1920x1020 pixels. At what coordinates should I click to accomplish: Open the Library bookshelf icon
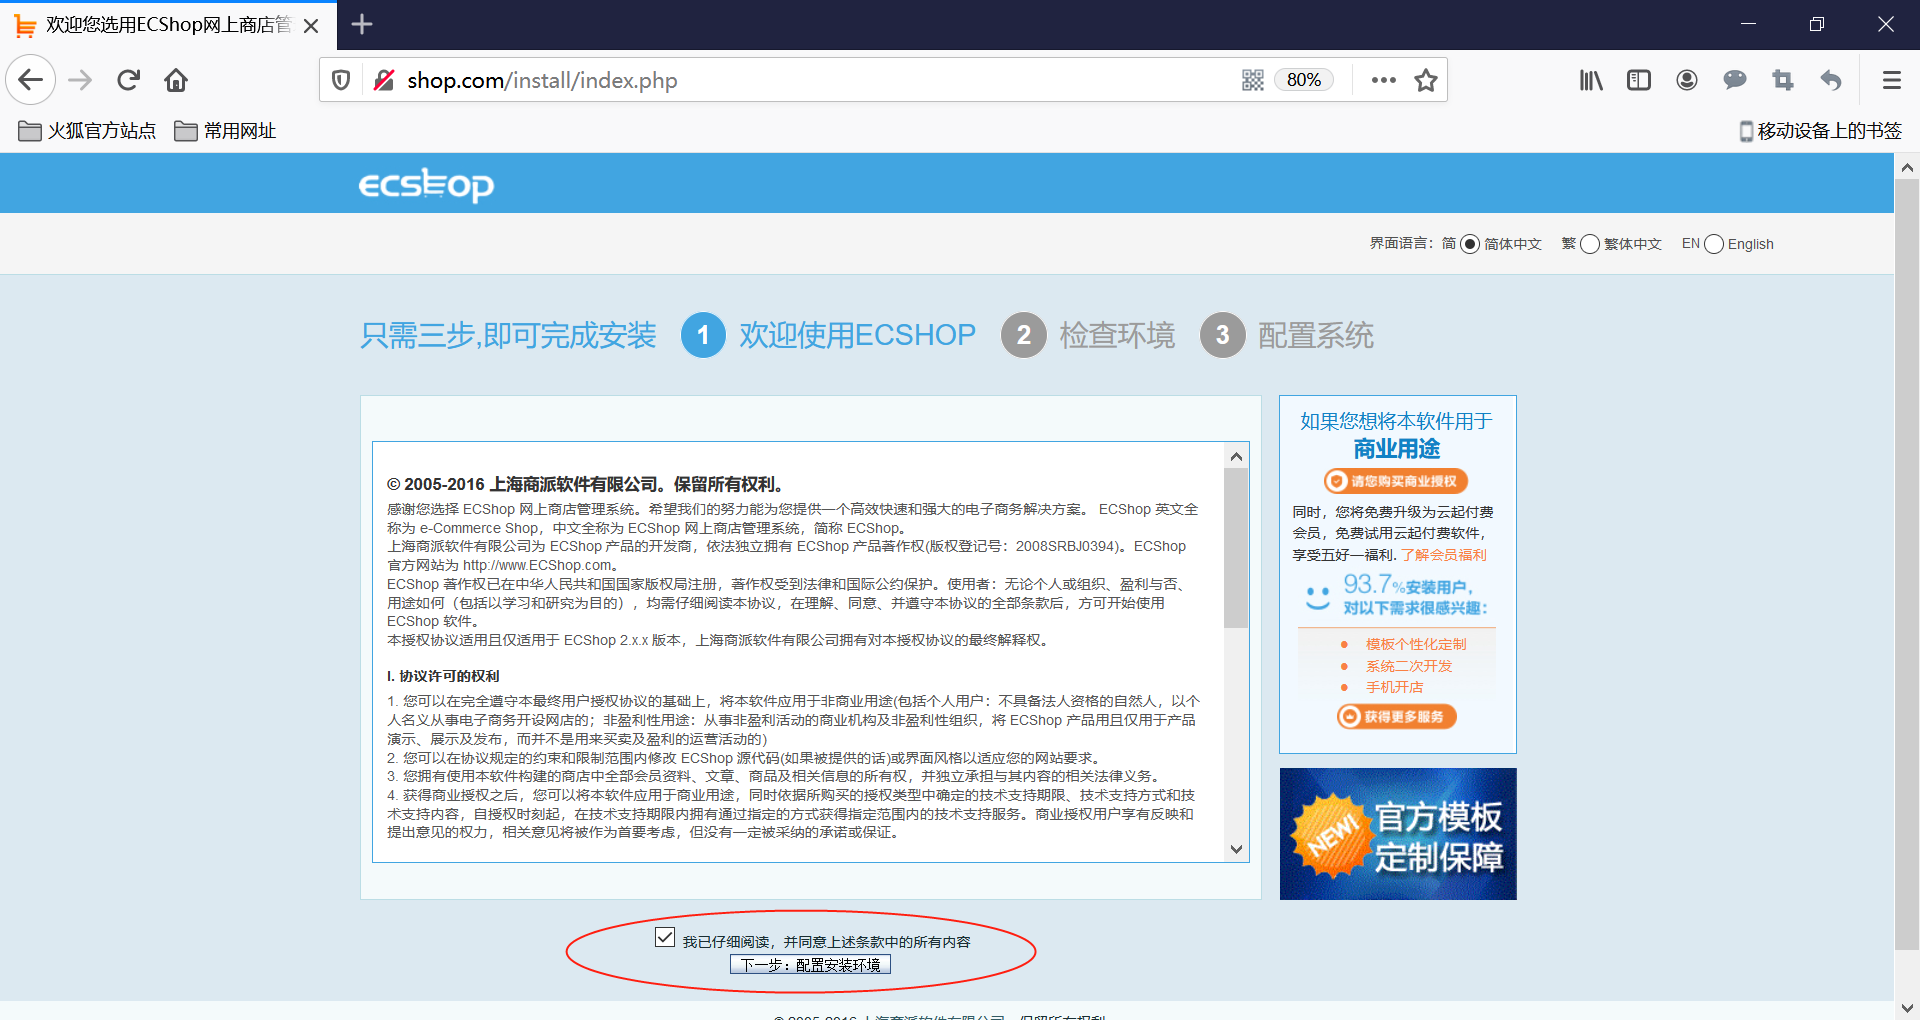pos(1591,80)
